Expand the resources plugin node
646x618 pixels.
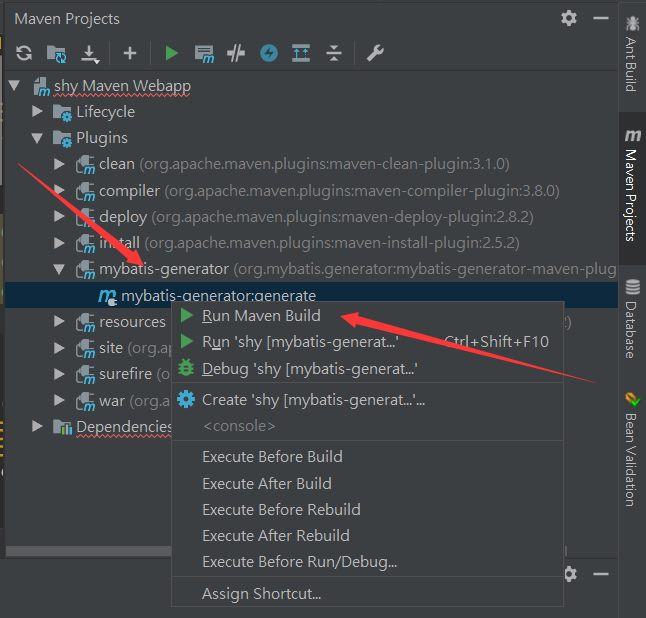(x=59, y=321)
